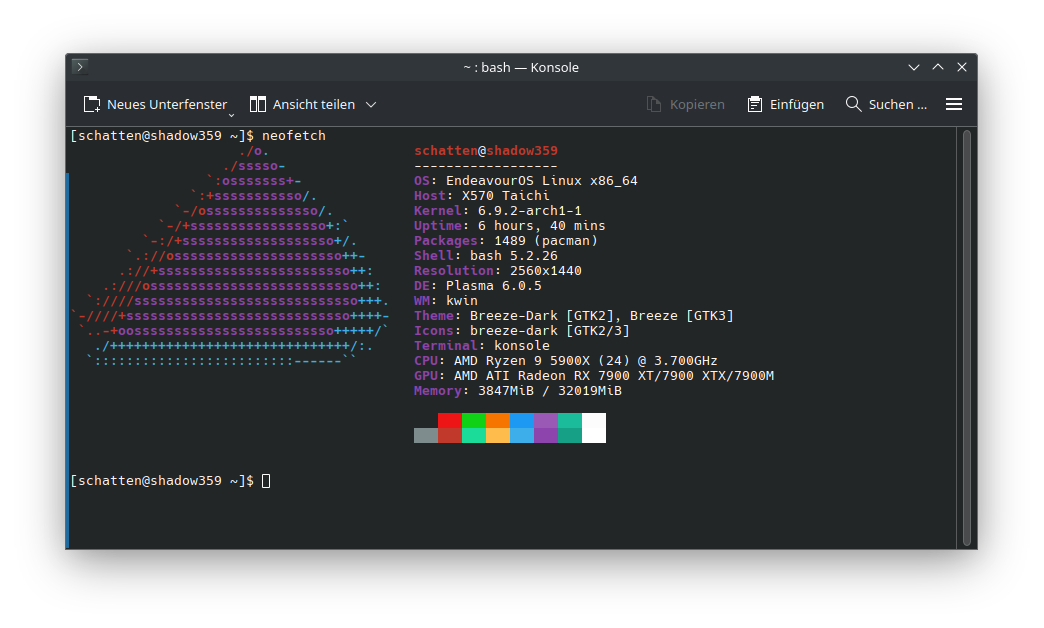Click the '1489 (pacman)' packages value
The height and width of the screenshot is (628, 1044).
point(545,240)
